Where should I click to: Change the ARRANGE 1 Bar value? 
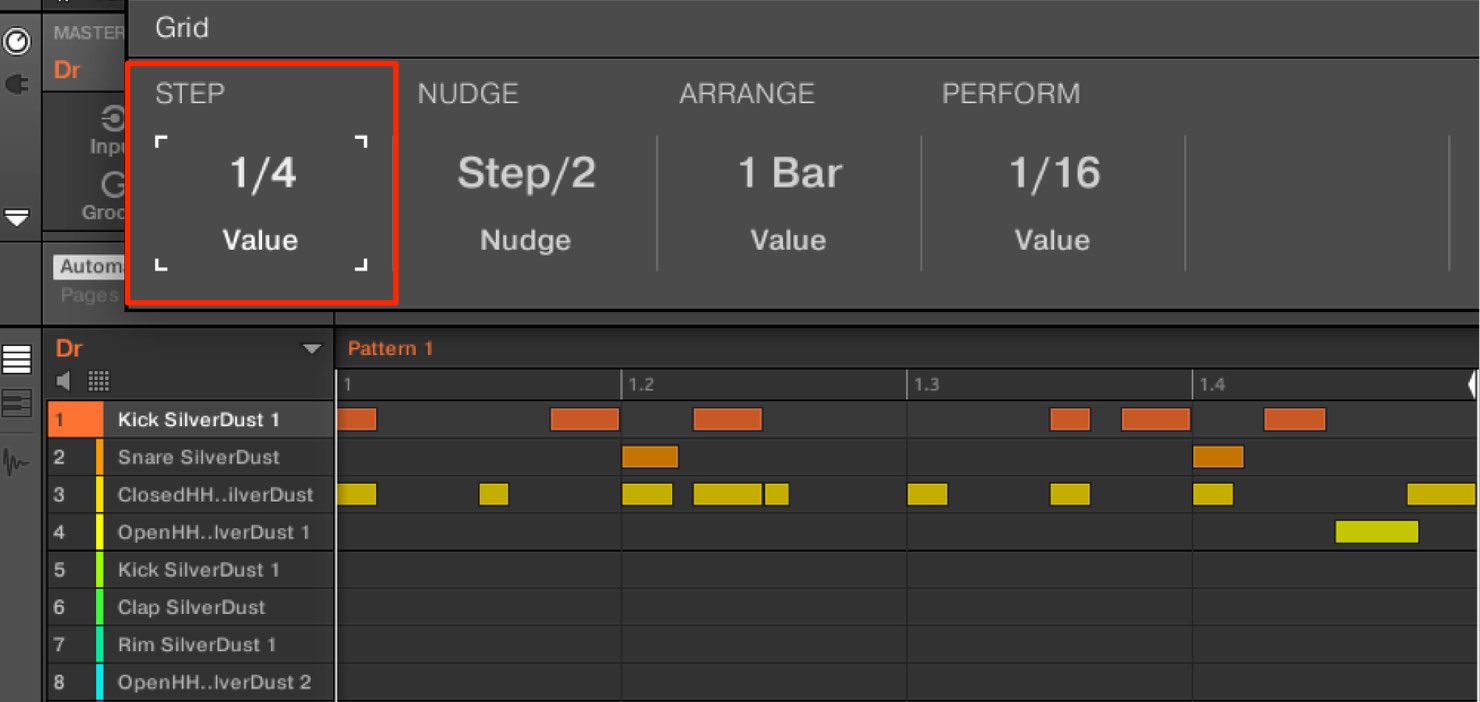point(789,174)
